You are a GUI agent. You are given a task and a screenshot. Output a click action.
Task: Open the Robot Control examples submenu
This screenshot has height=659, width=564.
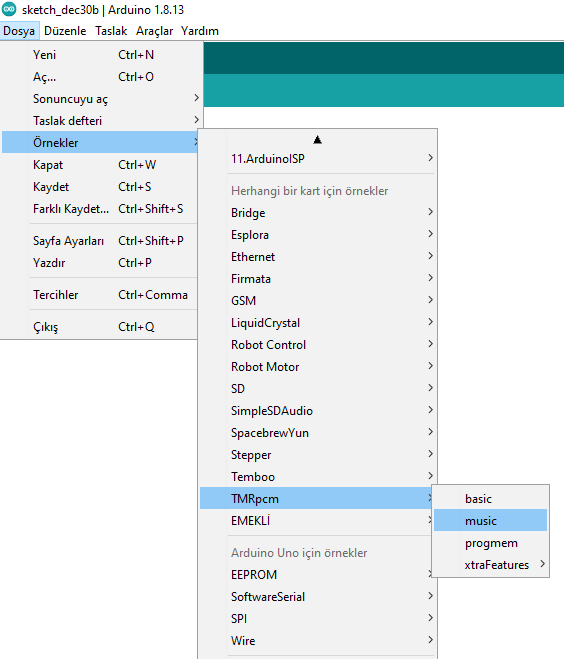pyautogui.click(x=318, y=345)
